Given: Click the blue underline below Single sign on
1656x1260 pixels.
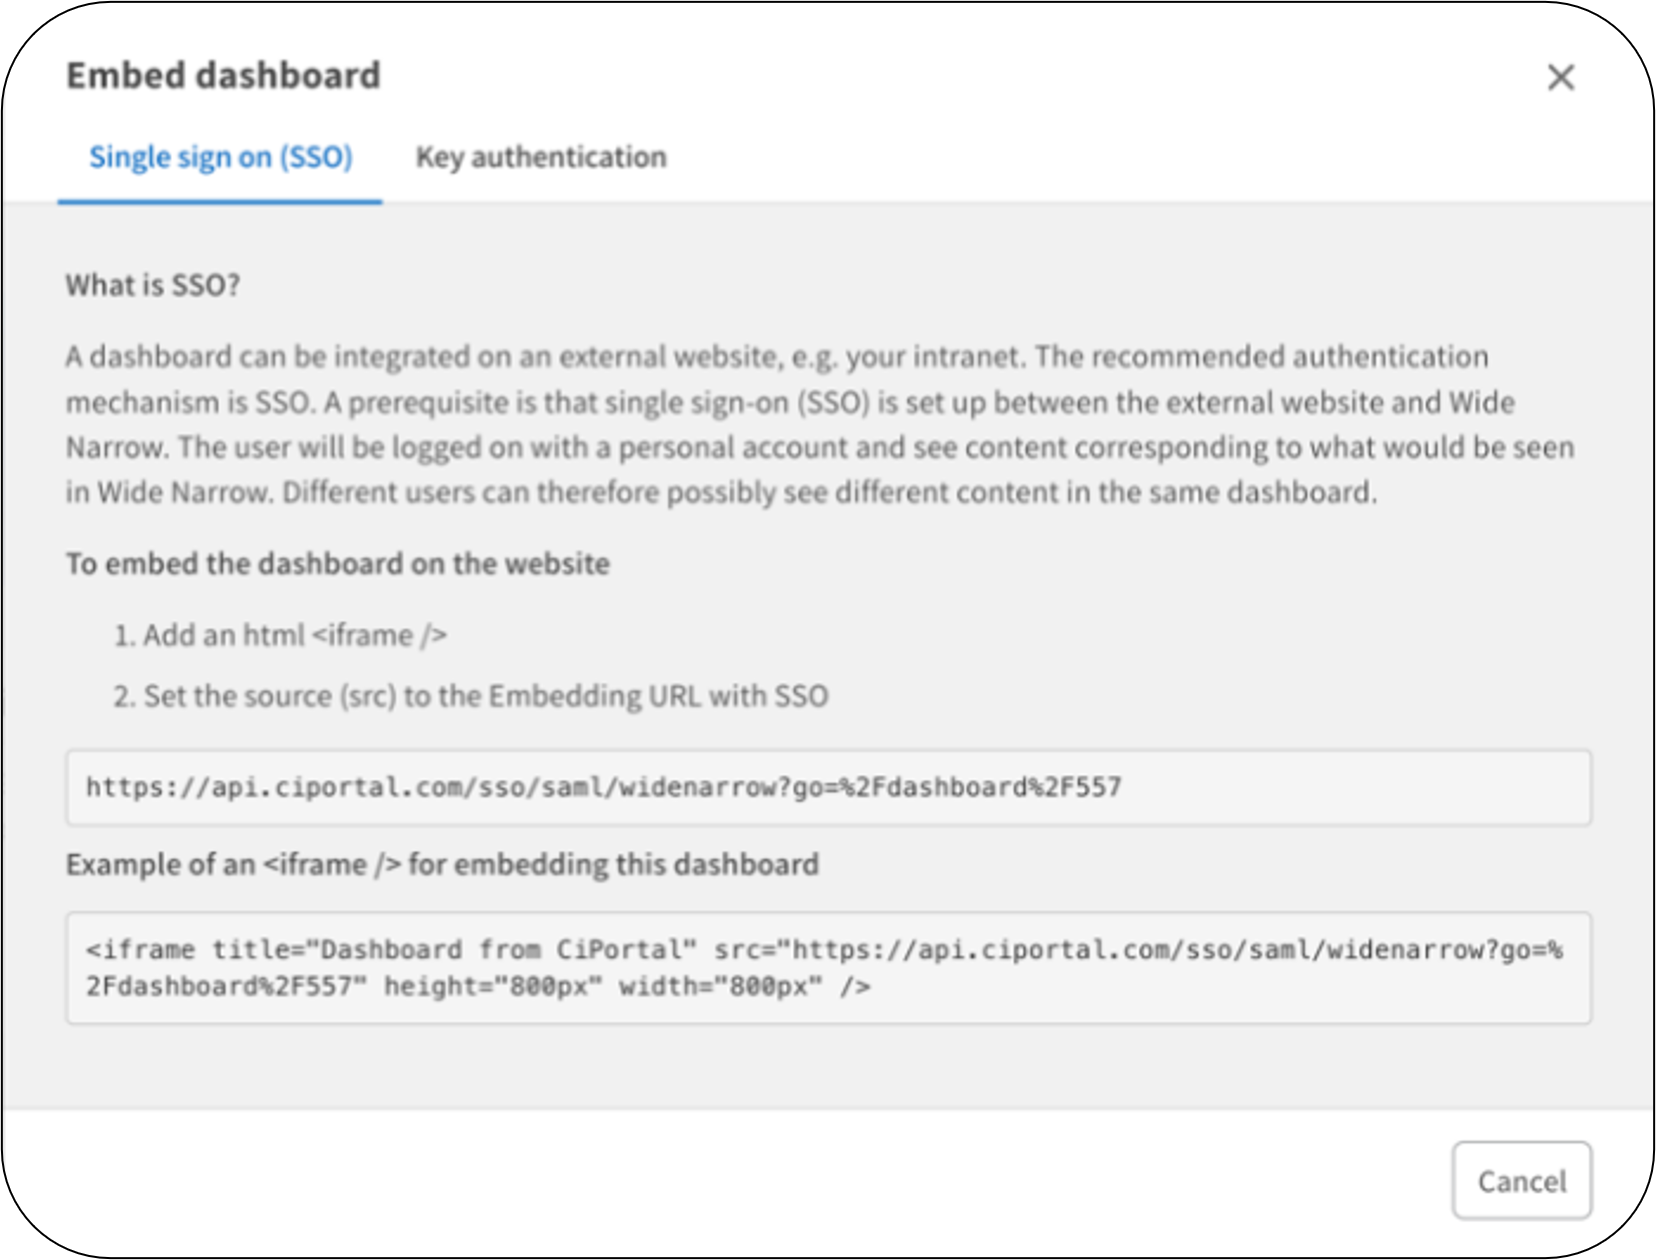Looking at the screenshot, I should tap(220, 200).
